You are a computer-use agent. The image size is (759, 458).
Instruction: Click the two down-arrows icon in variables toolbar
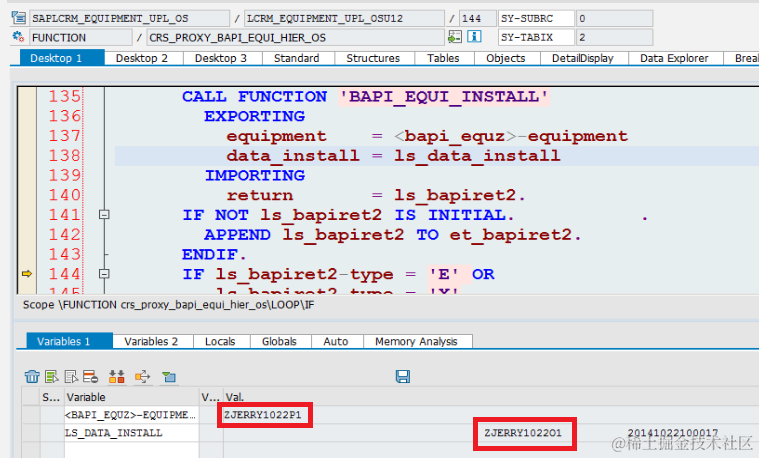coord(117,376)
